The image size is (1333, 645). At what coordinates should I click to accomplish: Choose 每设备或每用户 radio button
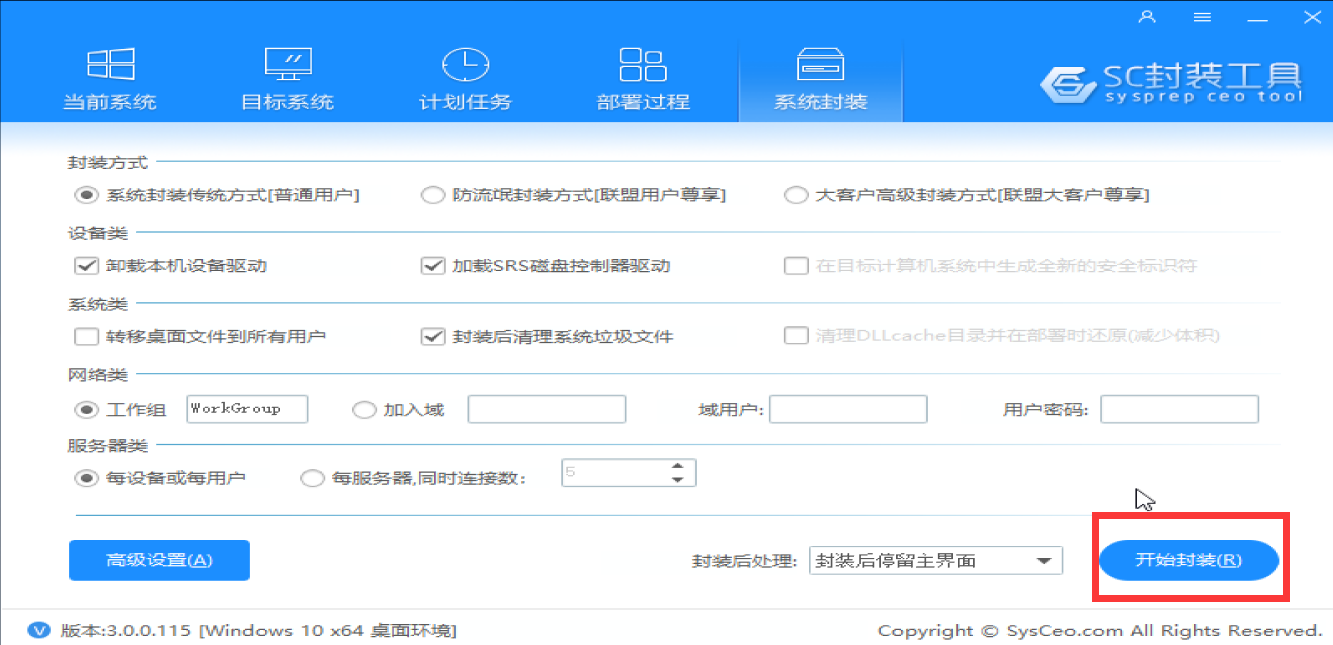coord(85,478)
